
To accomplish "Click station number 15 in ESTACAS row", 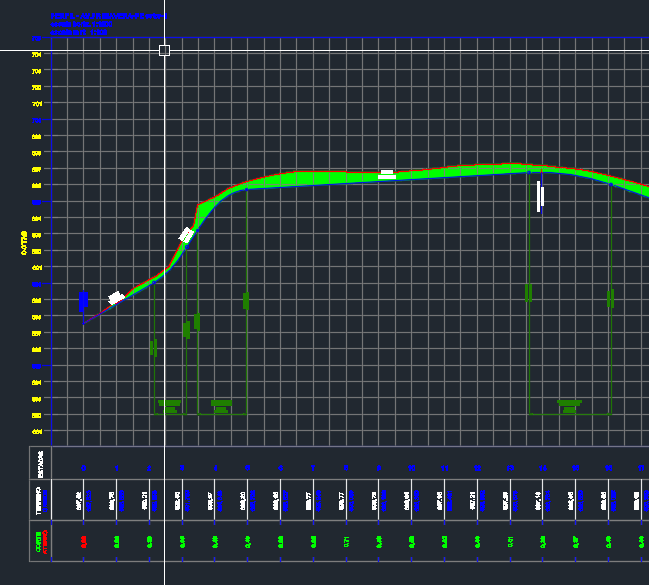I will [x=576, y=468].
